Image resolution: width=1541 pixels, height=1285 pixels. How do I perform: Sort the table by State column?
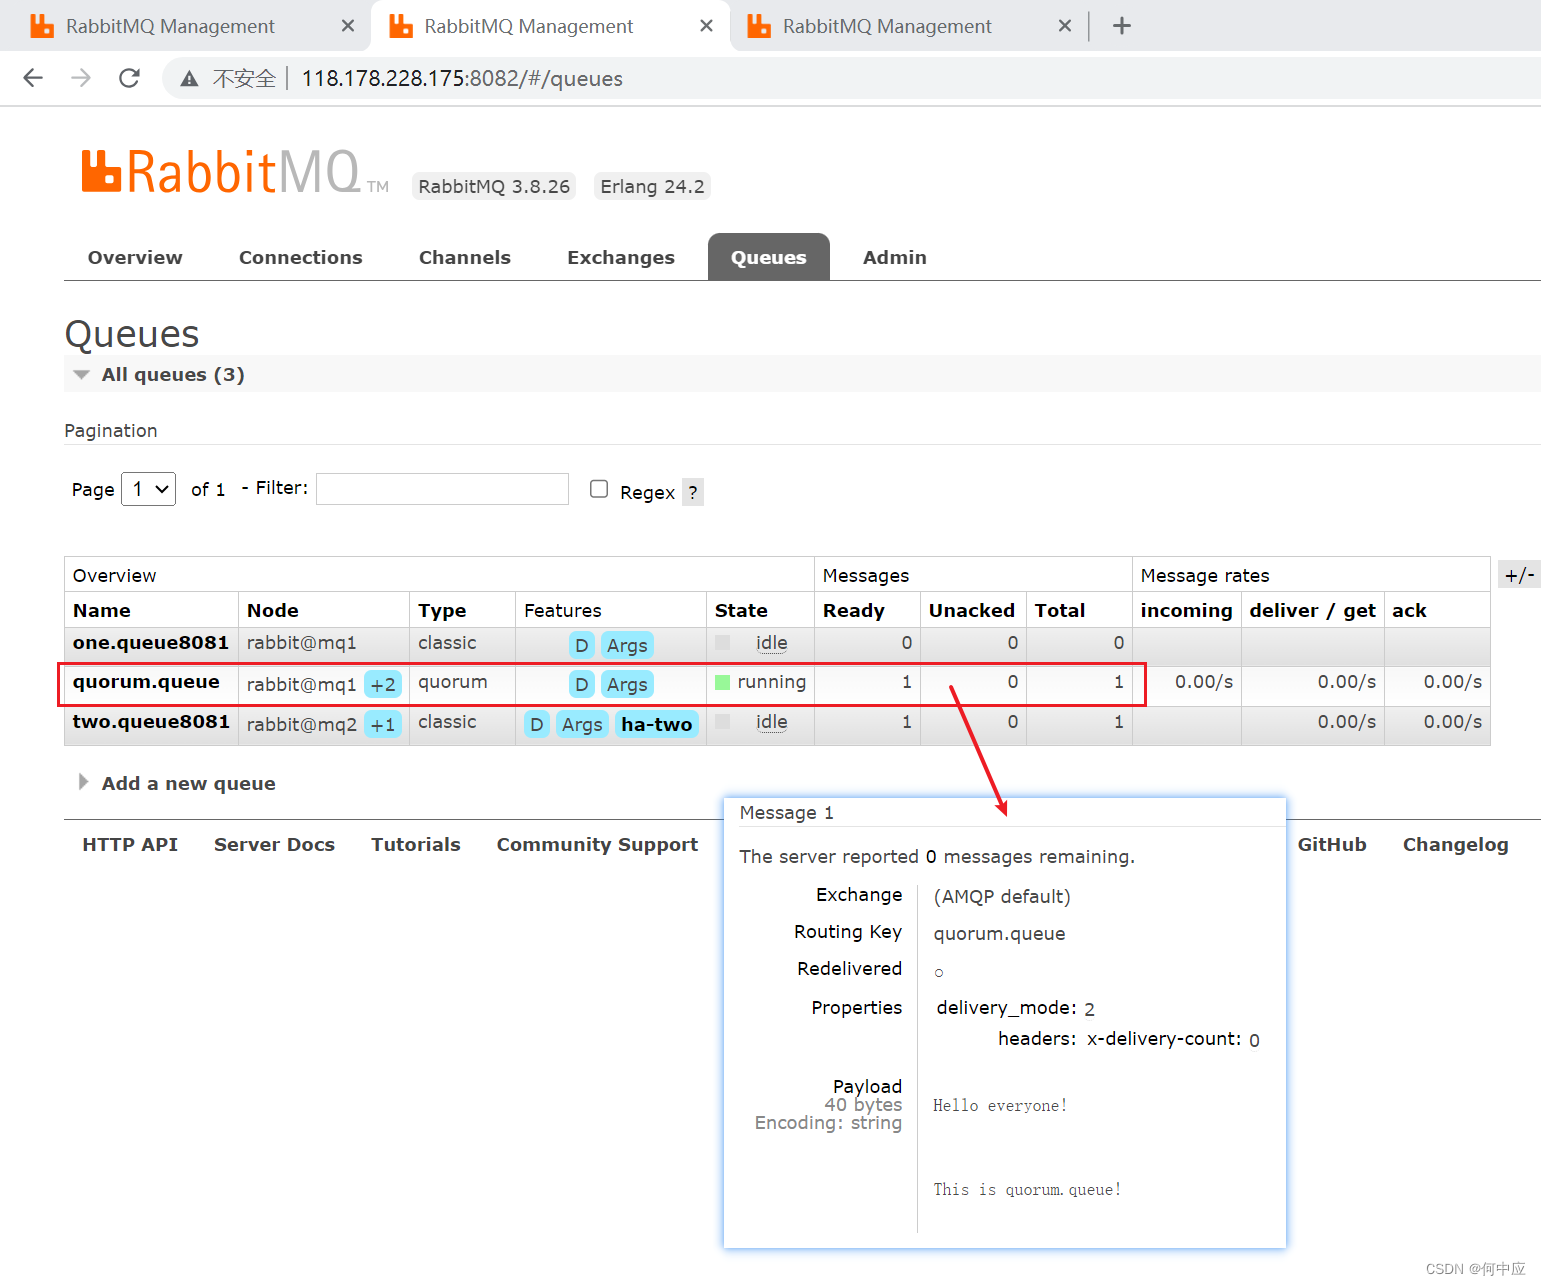pos(741,610)
